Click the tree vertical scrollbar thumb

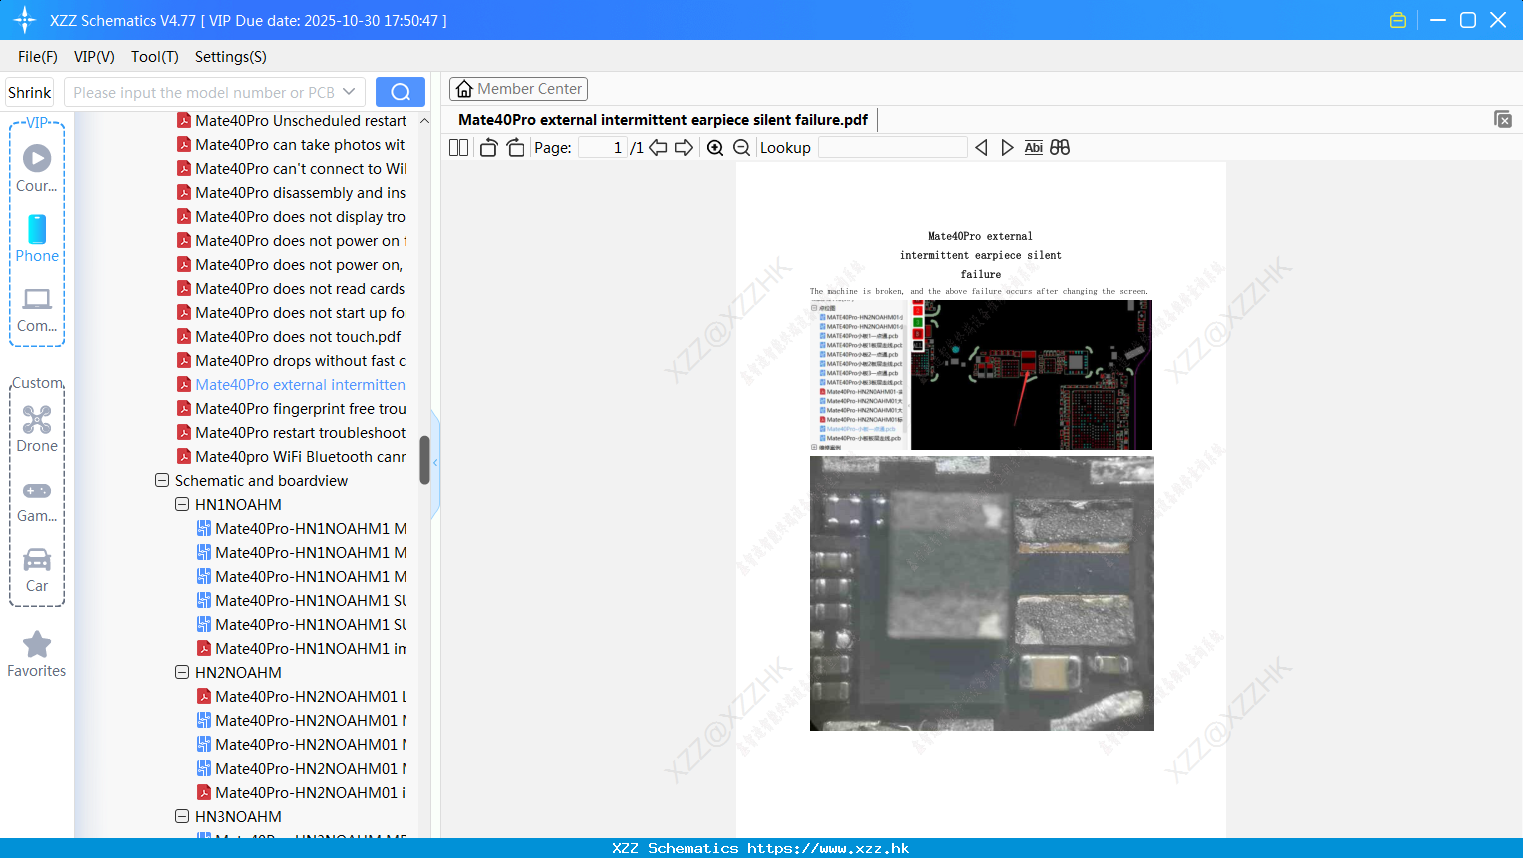[x=424, y=460]
